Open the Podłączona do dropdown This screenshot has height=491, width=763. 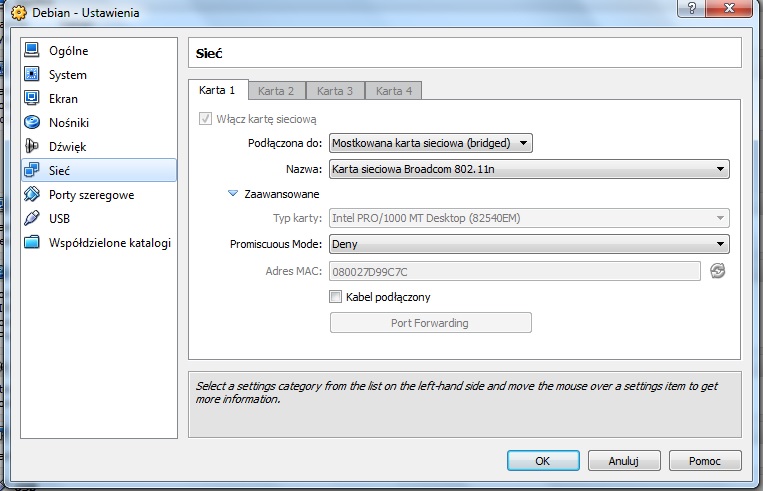[x=430, y=143]
